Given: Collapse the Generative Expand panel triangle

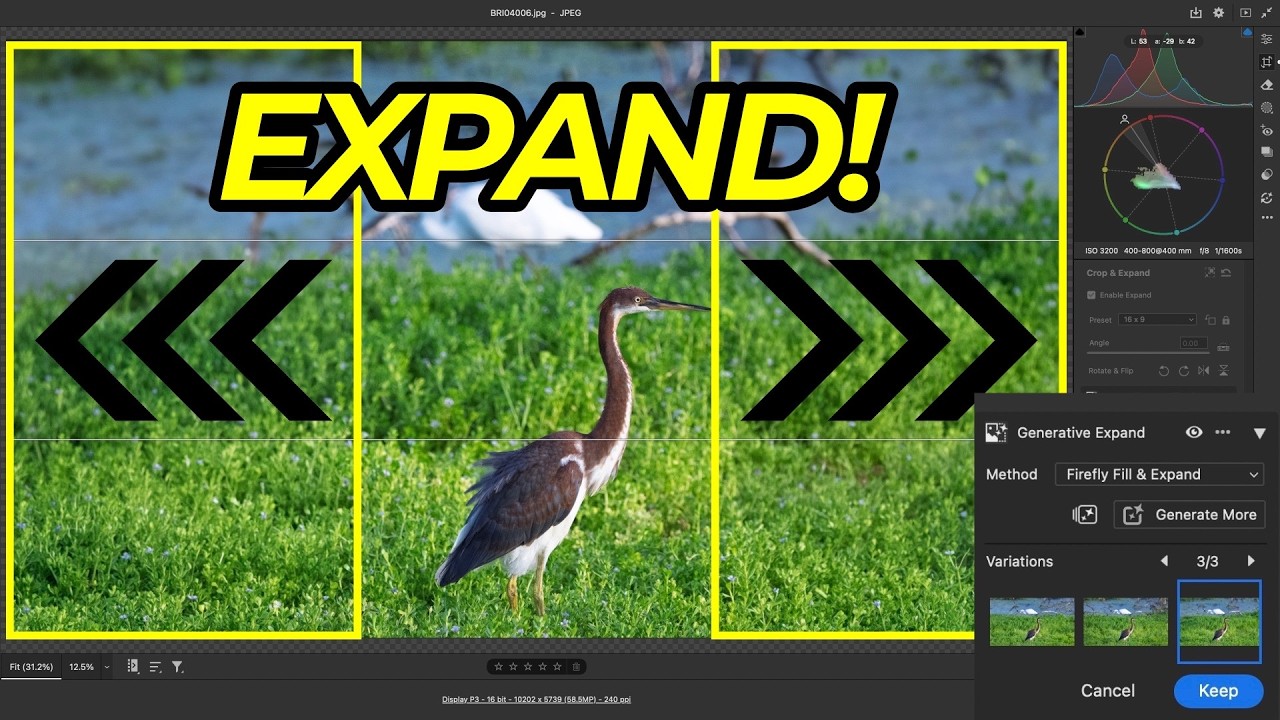Looking at the screenshot, I should 1260,433.
